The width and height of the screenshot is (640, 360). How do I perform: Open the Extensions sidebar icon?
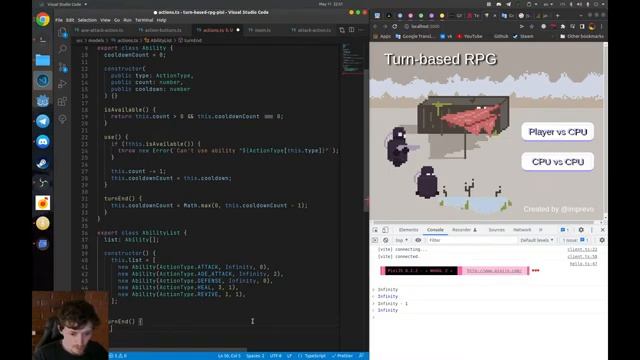62,101
